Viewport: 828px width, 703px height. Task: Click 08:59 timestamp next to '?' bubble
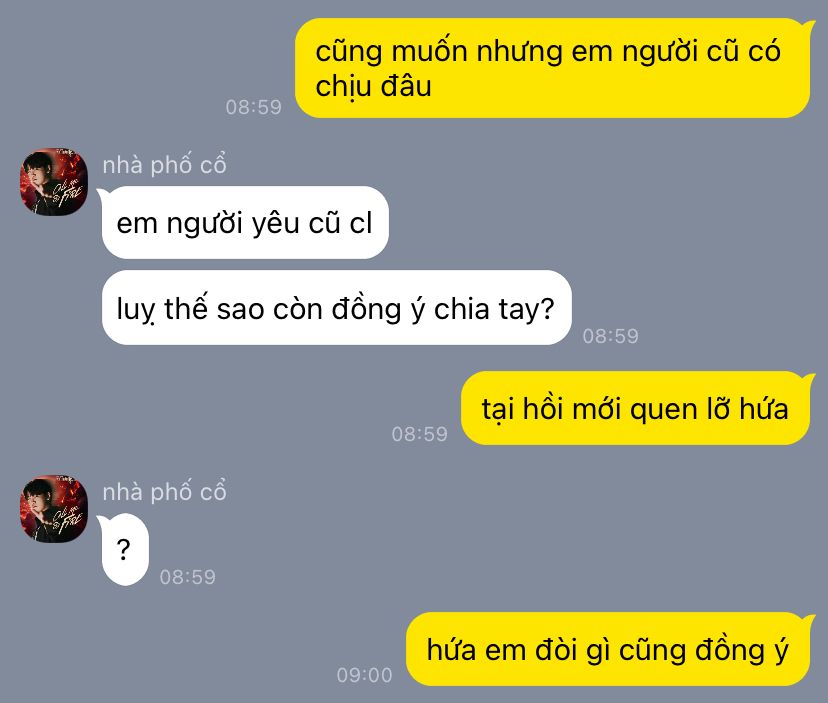tap(187, 577)
